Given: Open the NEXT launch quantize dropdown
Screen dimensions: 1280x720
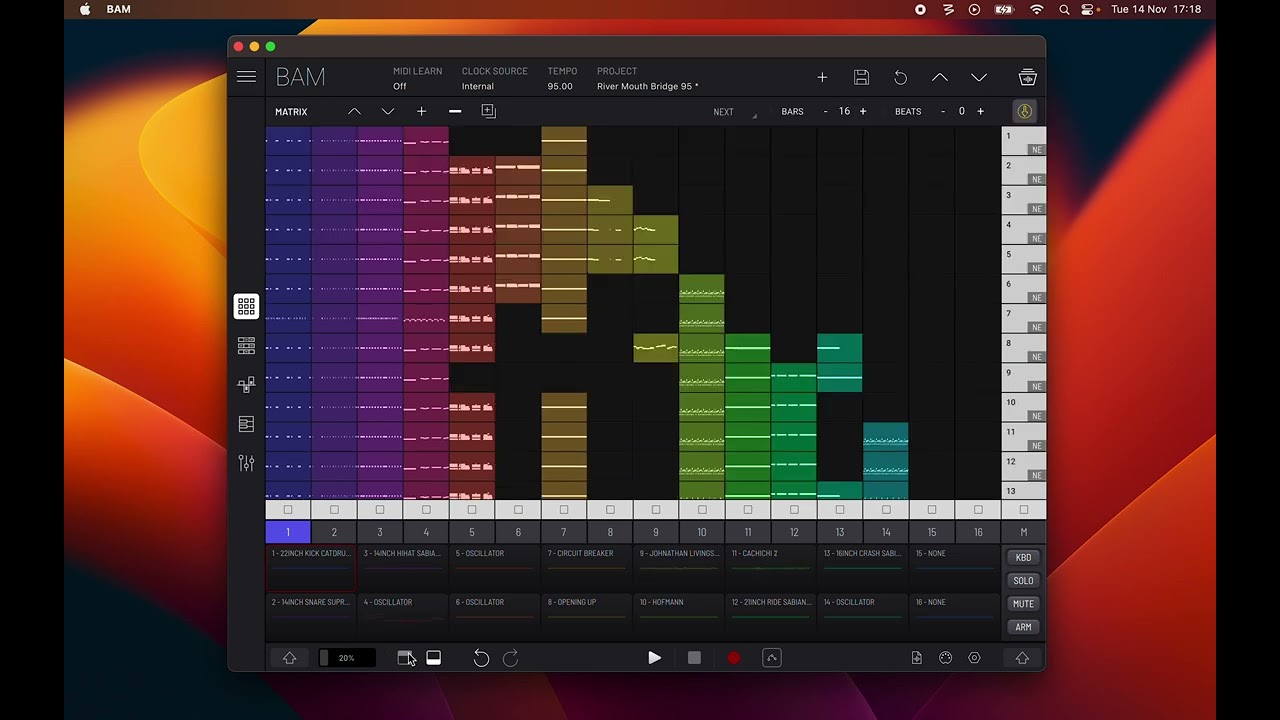Looking at the screenshot, I should (x=735, y=112).
